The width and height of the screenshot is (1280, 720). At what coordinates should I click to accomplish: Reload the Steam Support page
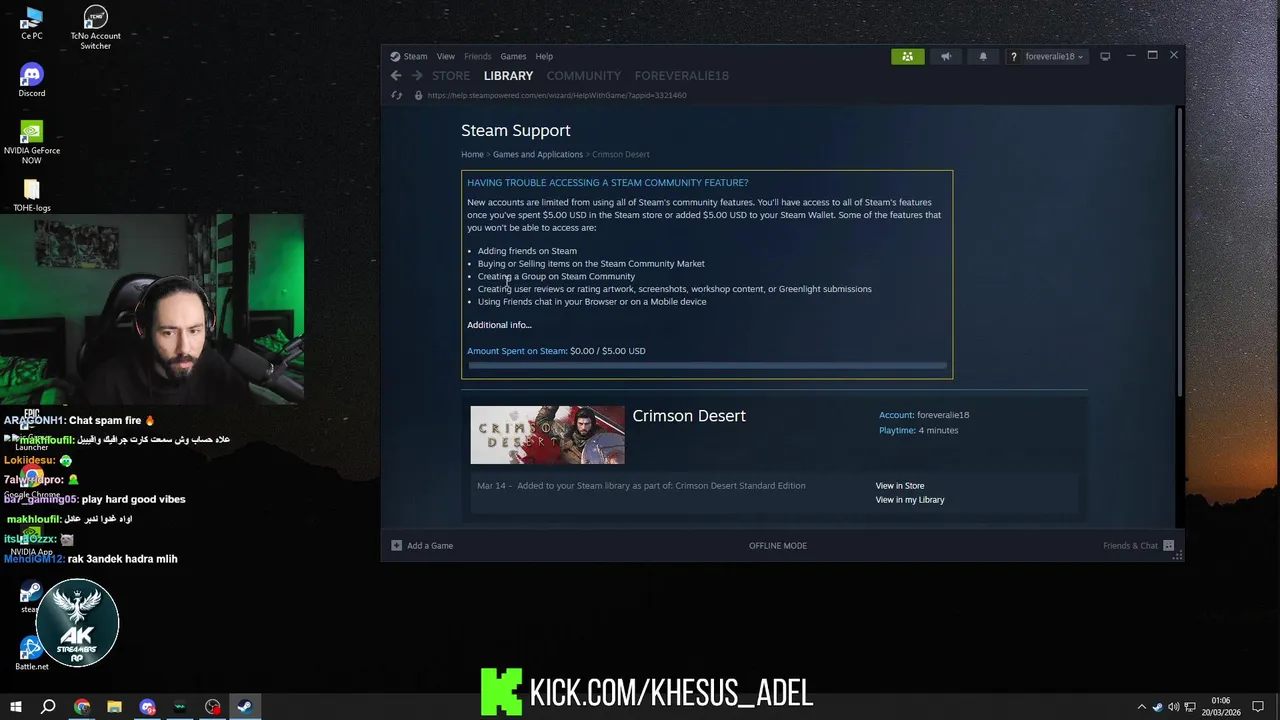397,95
